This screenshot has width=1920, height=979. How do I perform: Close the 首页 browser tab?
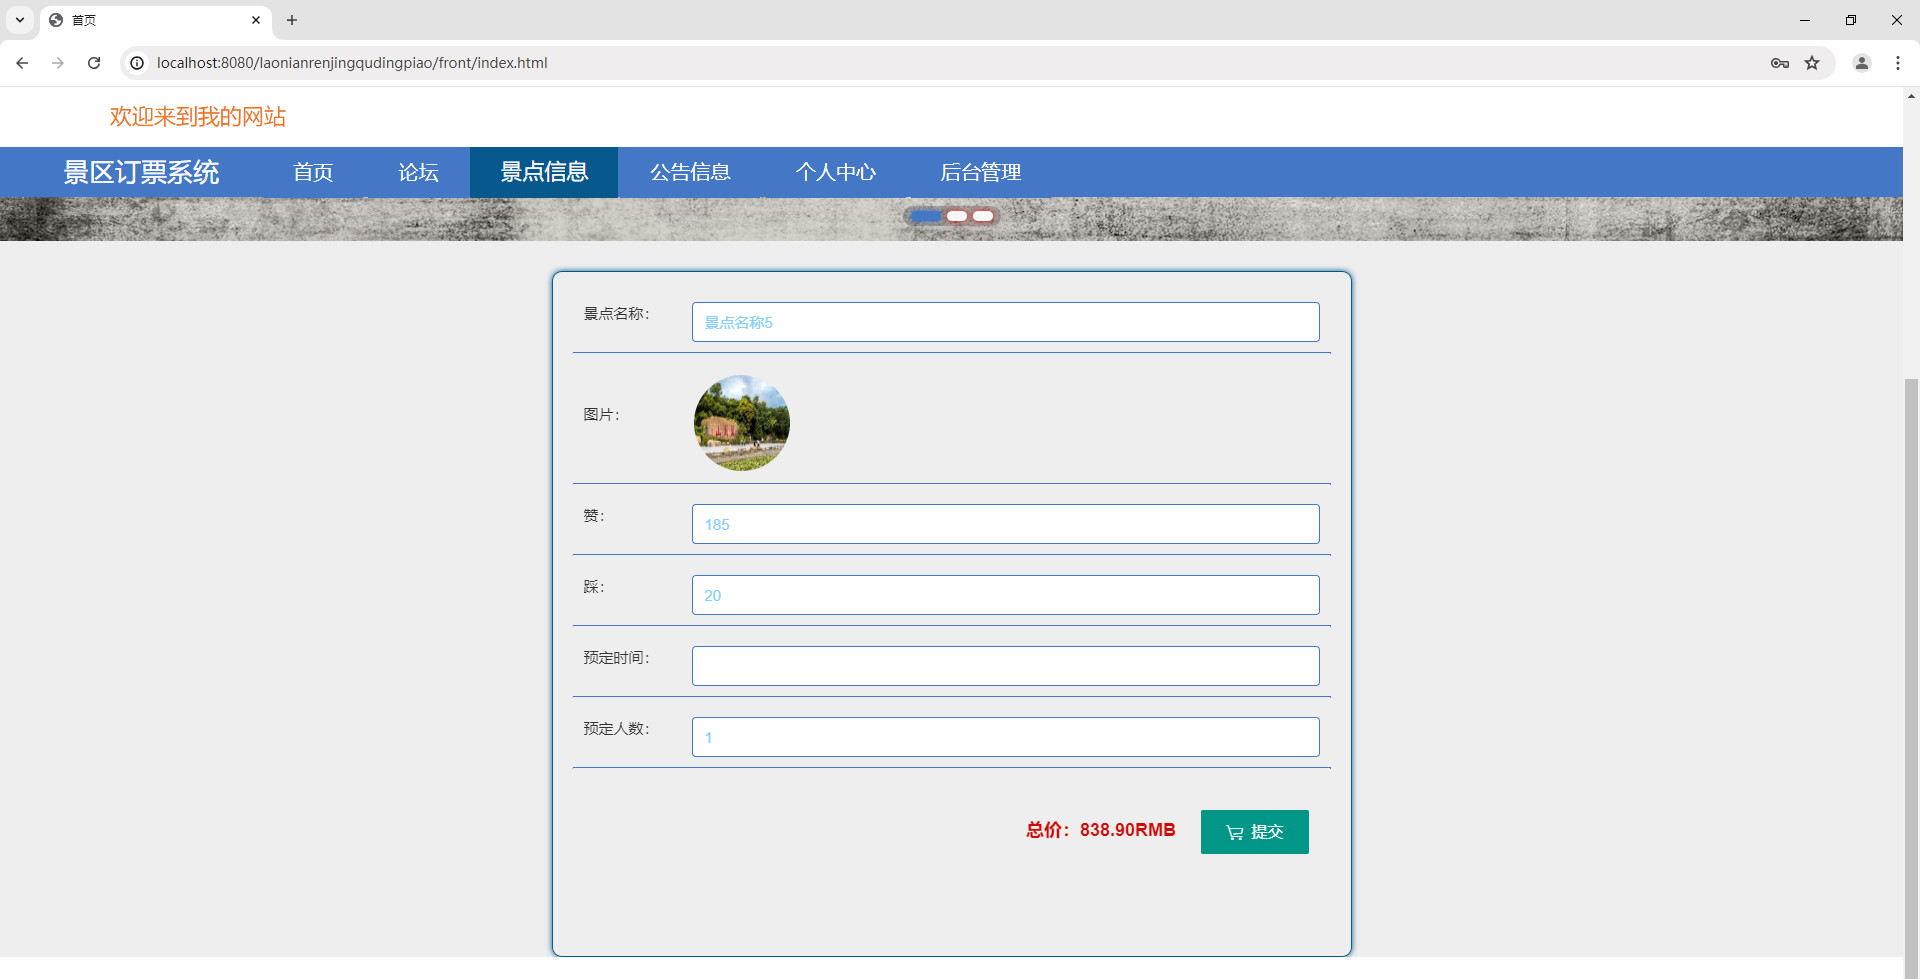(256, 20)
